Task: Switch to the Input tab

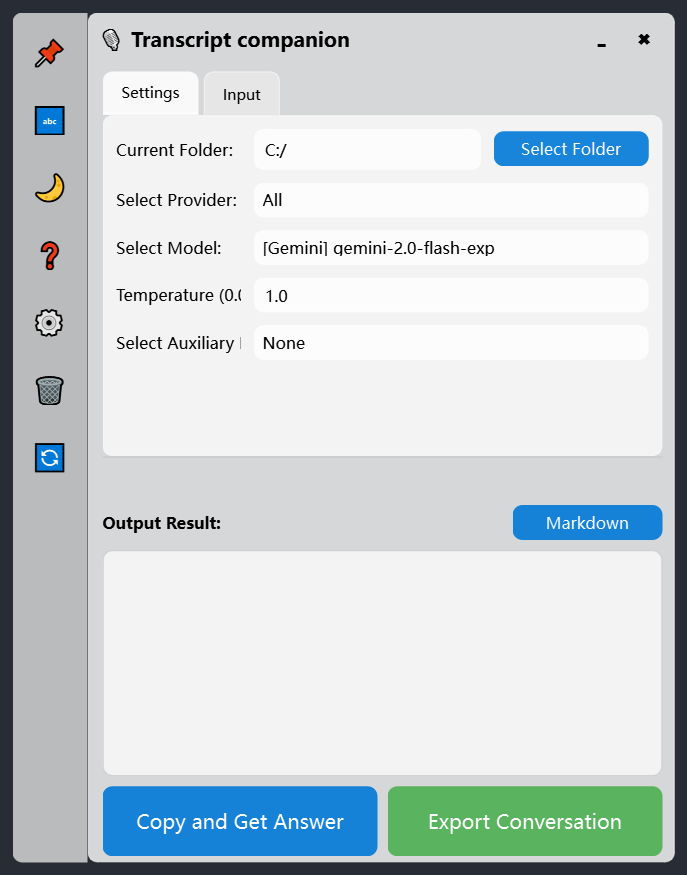Action: (241, 93)
